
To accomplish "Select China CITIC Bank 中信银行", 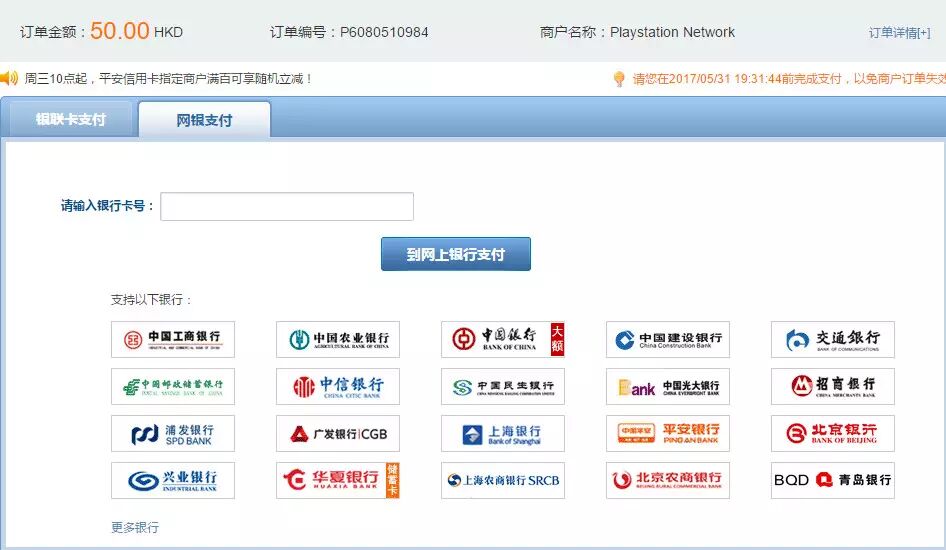I will (x=338, y=387).
